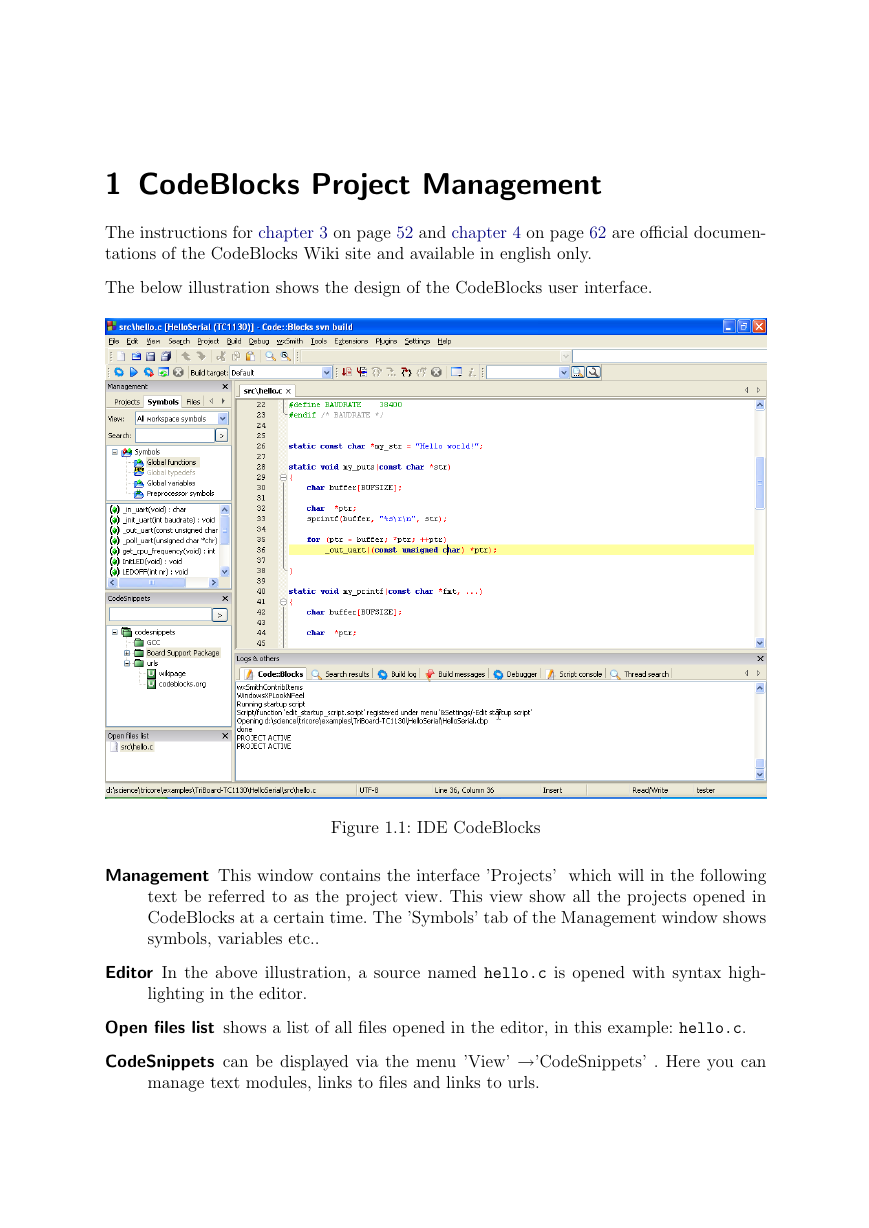The height and width of the screenshot is (1228, 869).
Task: Collapse the code fold at line 41
Action: pos(284,601)
